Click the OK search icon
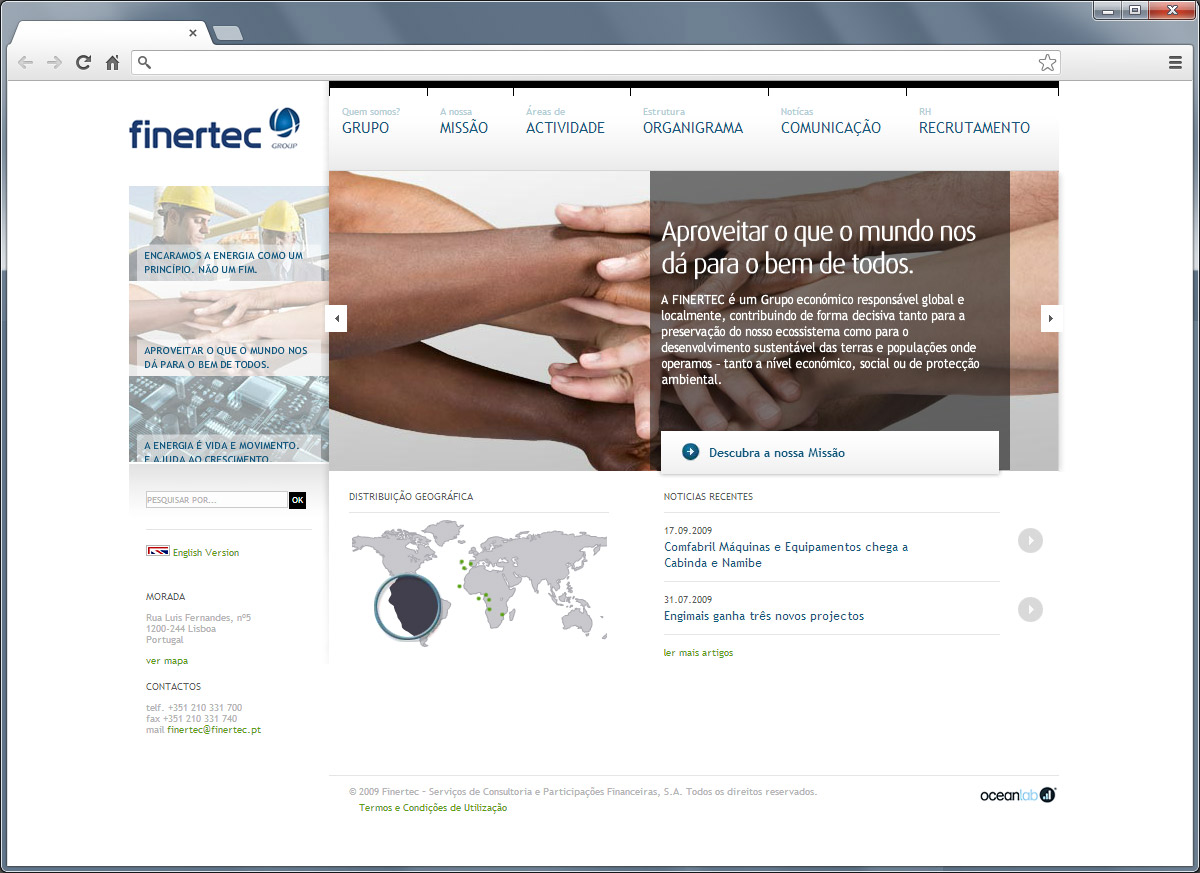 [297, 500]
